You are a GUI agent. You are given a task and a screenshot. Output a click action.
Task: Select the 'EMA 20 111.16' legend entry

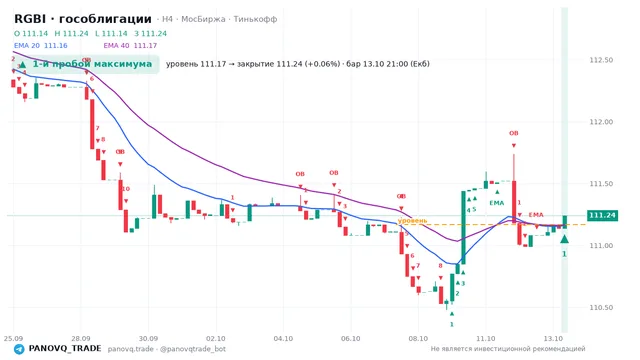40,46
